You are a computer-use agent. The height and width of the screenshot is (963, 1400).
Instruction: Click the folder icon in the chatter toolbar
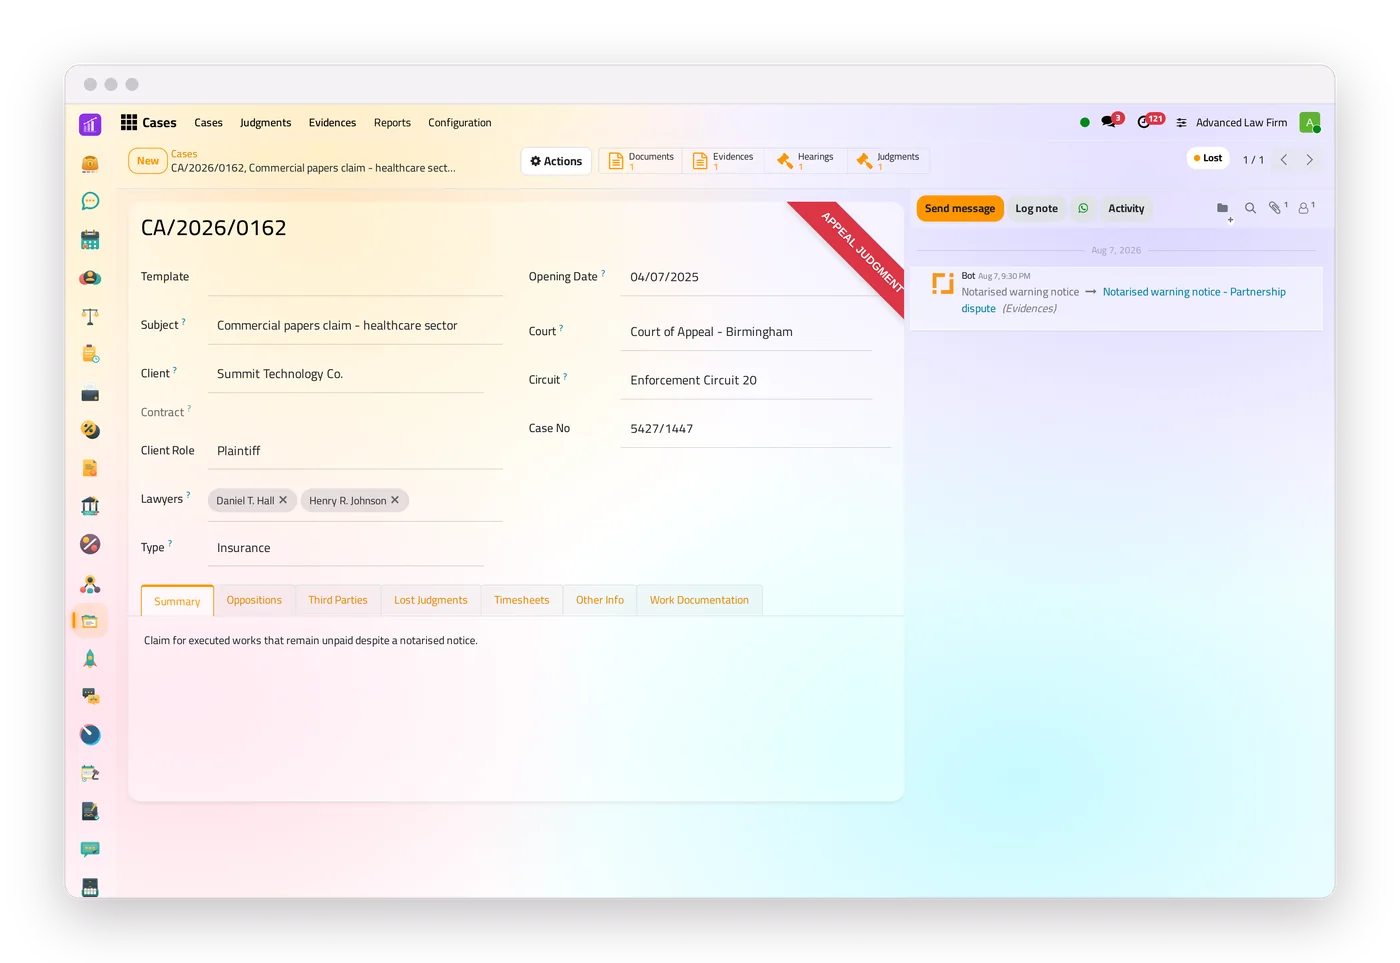1222,208
